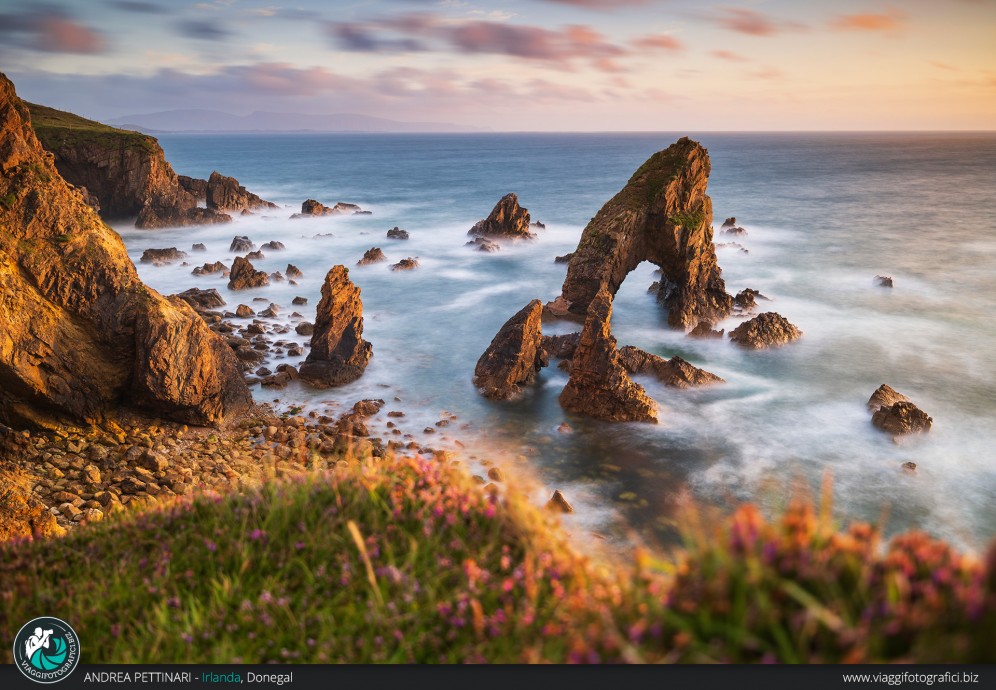The width and height of the screenshot is (996, 690).
Task: Click the leaning rock at the arch's left base
Action: [511, 352]
